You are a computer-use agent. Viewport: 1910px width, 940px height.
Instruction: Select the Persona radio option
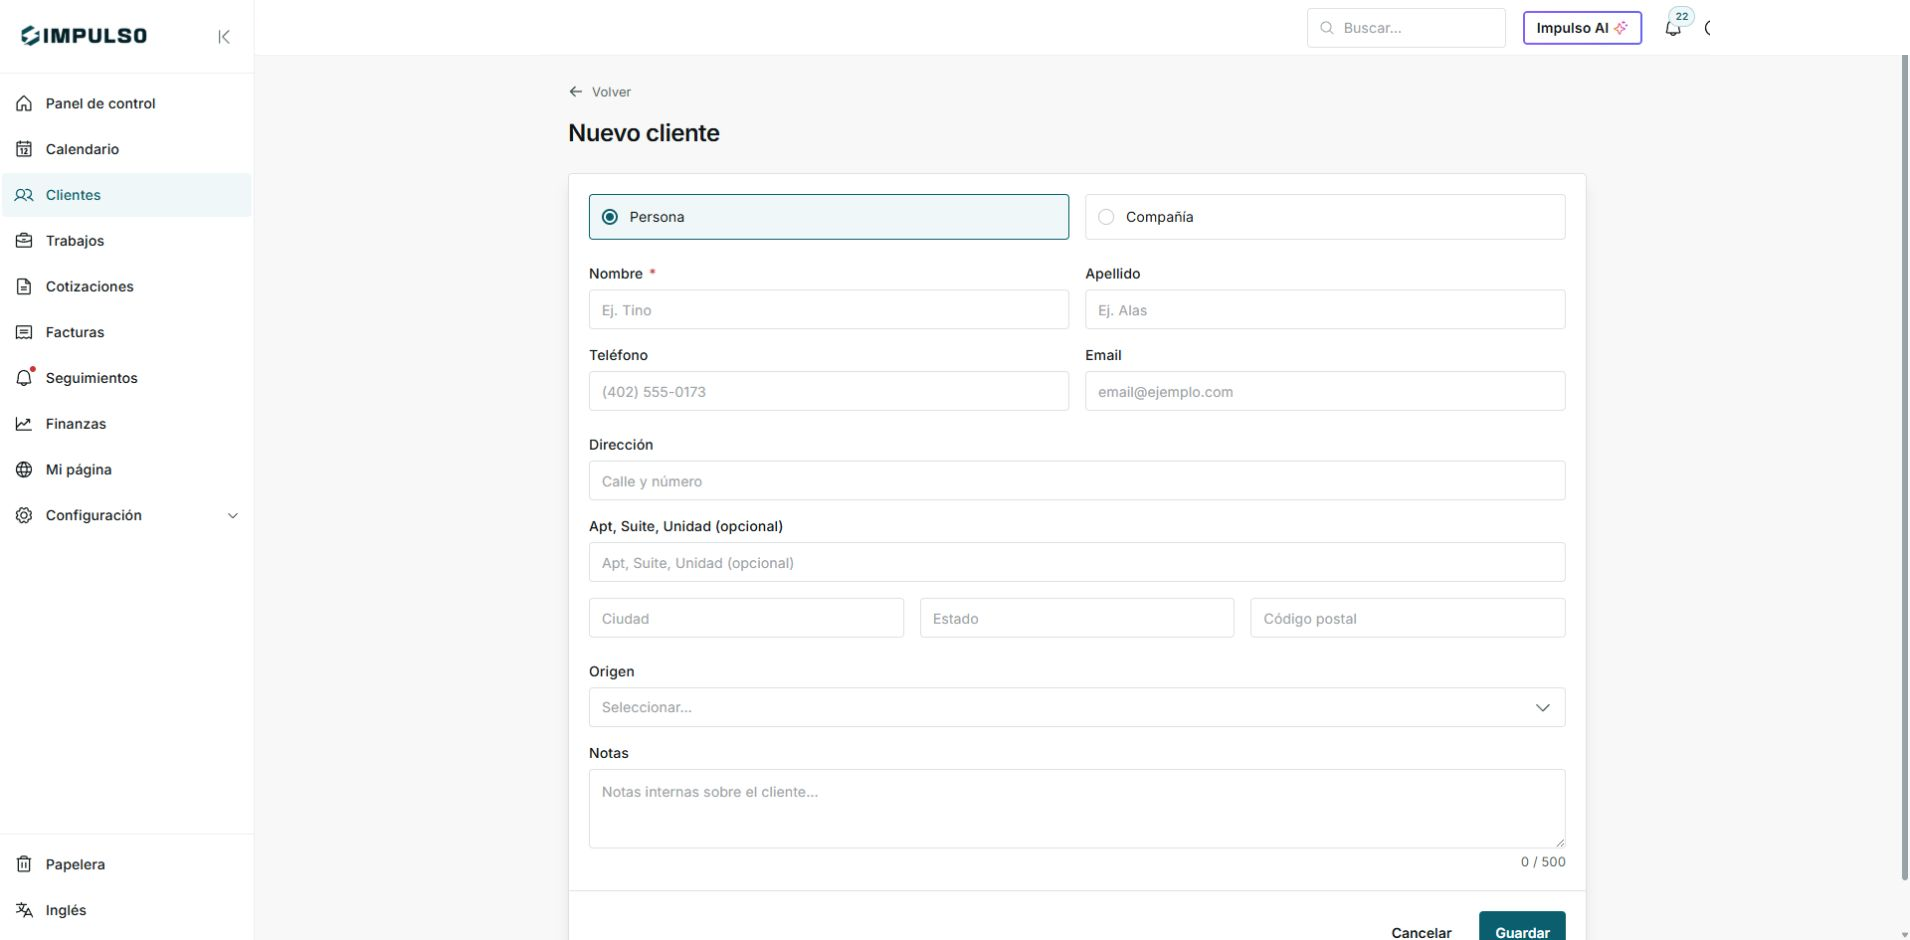829,217
